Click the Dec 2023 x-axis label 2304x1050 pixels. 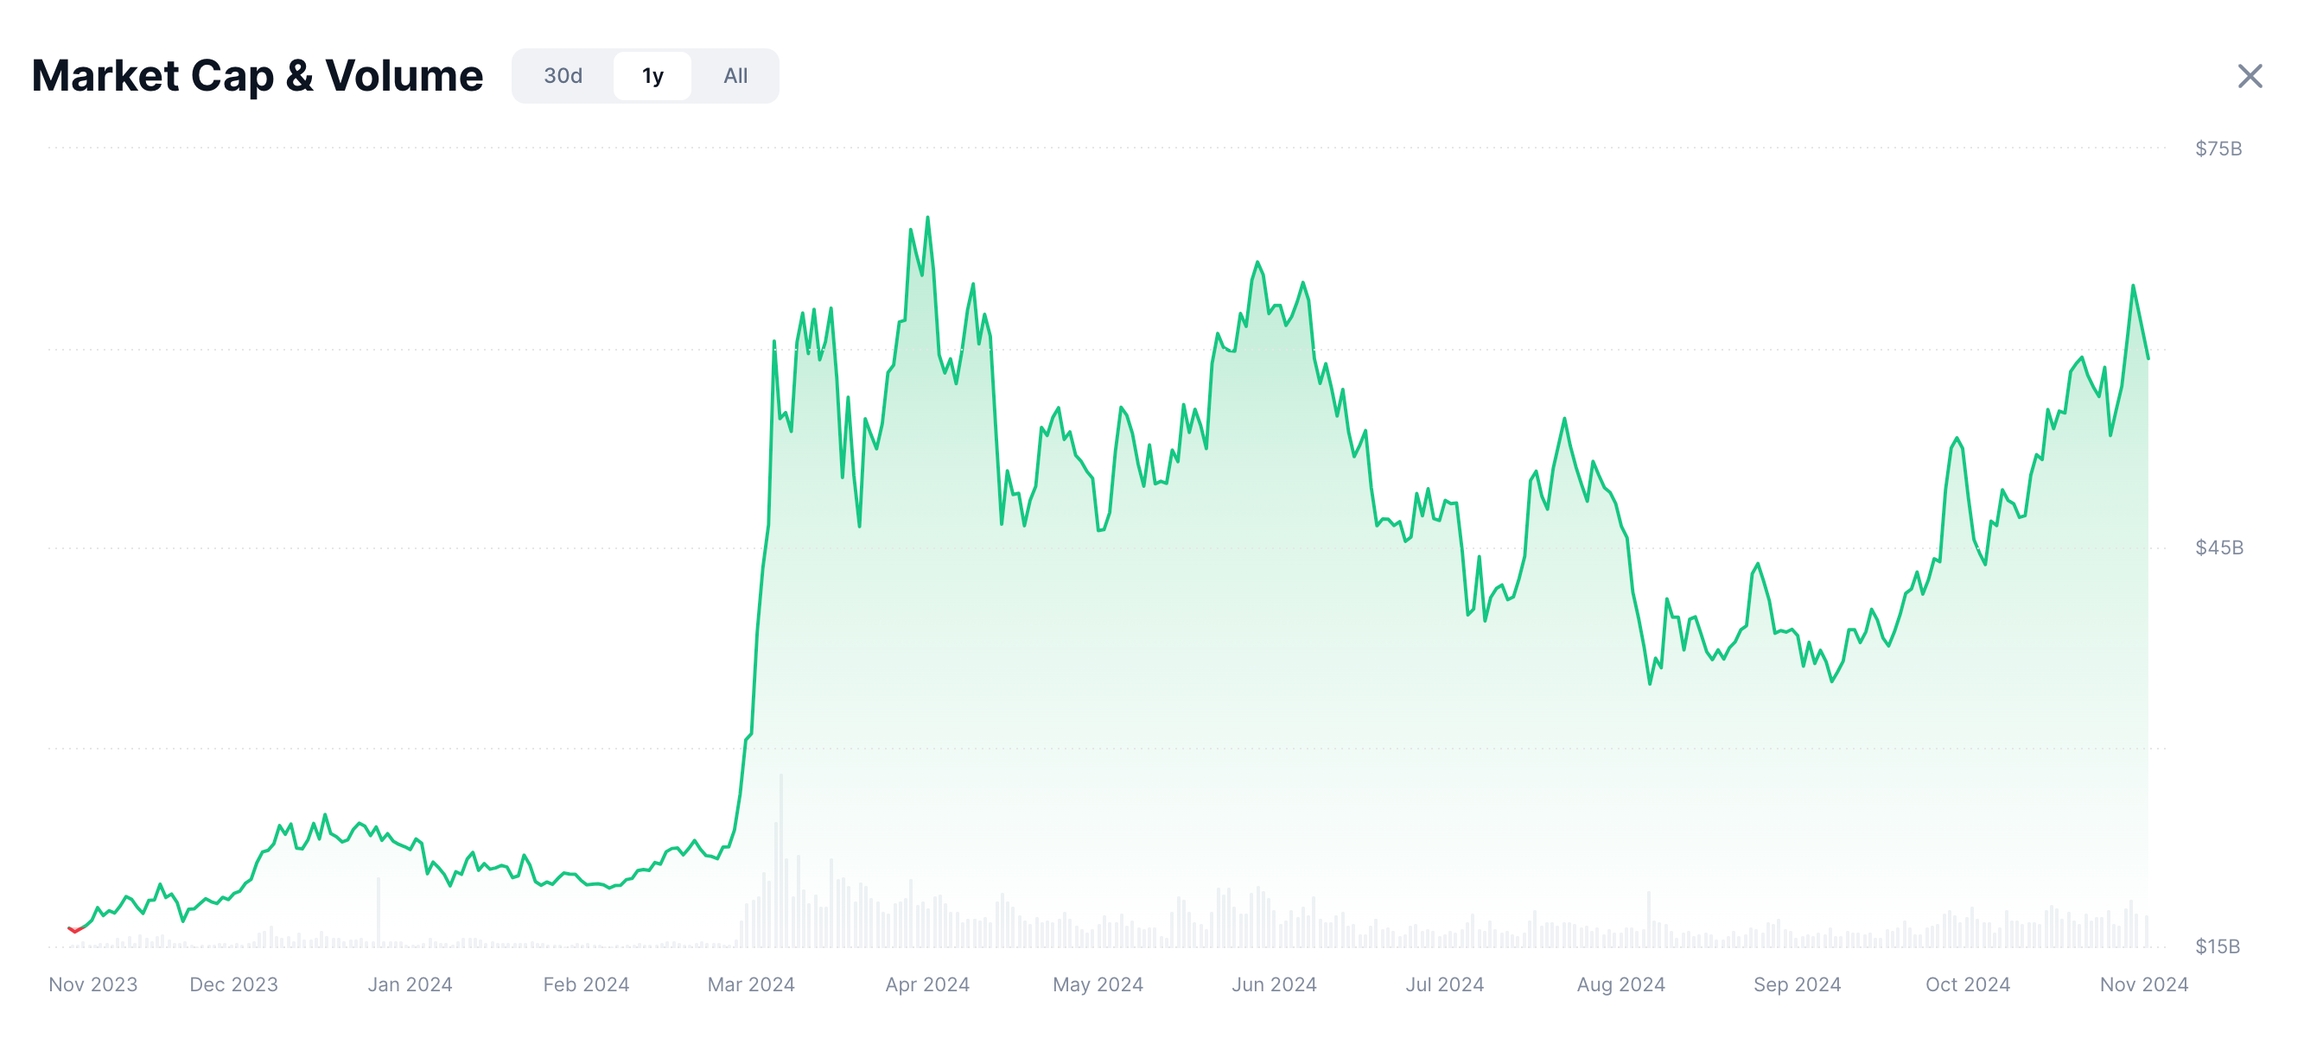233,984
